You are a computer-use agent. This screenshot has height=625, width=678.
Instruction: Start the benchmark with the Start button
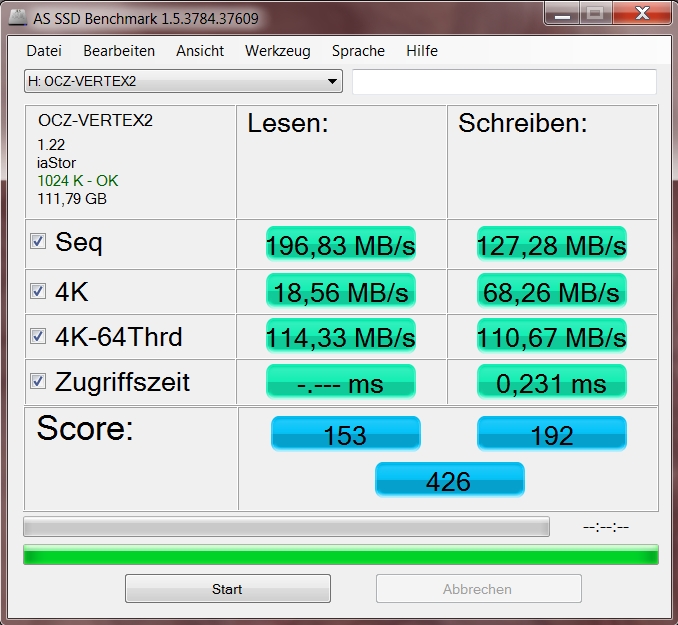[228, 589]
